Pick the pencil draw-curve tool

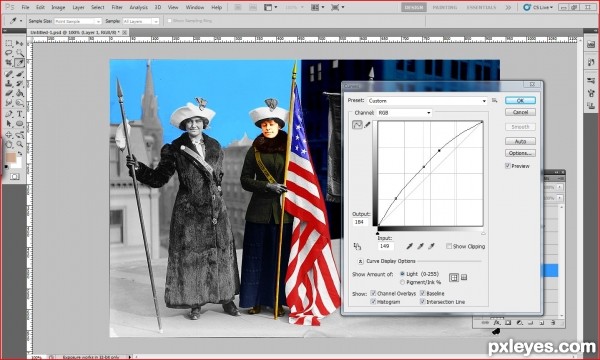pyautogui.click(x=367, y=125)
